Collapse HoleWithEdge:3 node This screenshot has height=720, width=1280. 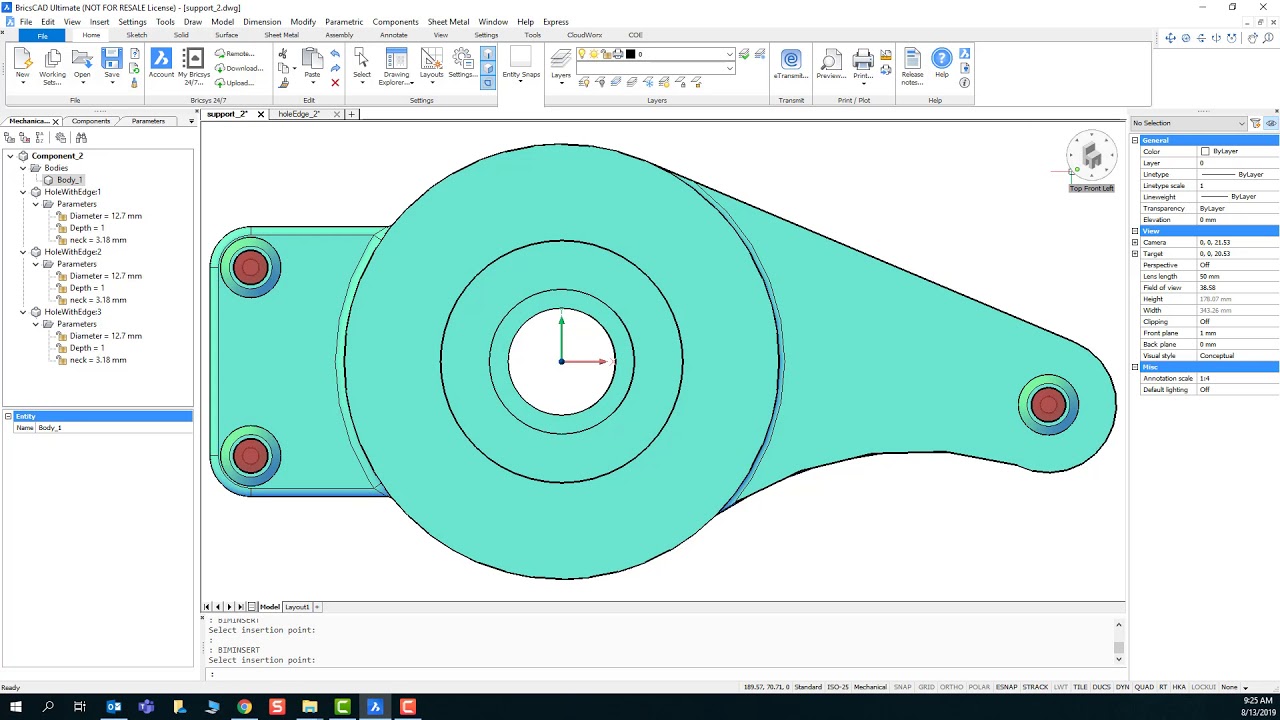(23, 312)
